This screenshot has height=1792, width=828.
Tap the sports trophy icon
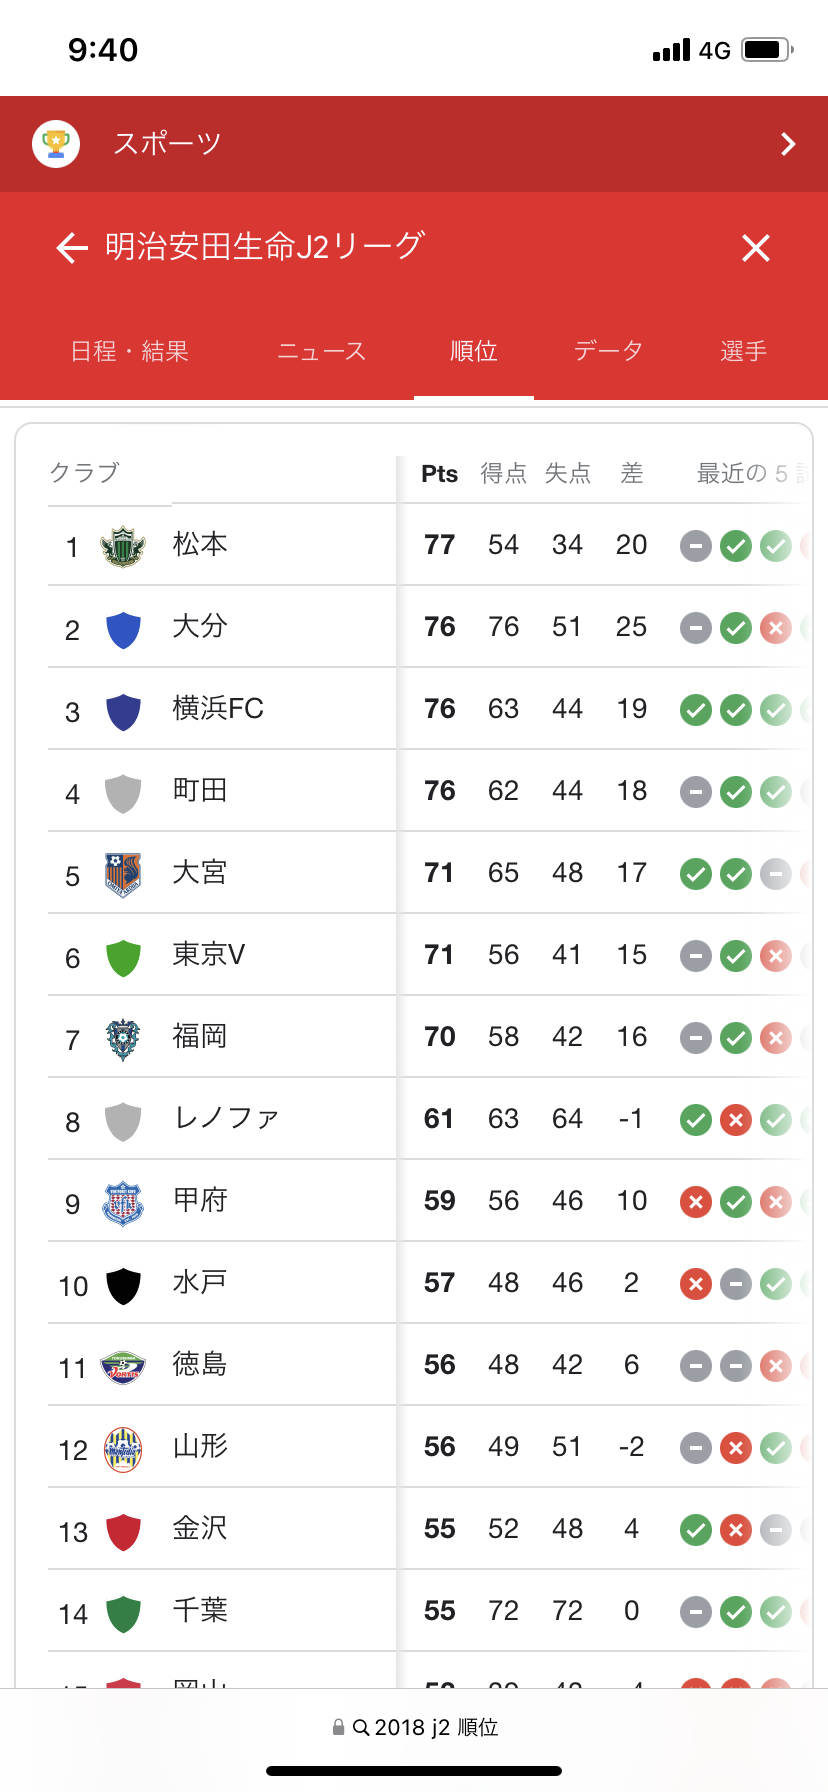tap(56, 144)
